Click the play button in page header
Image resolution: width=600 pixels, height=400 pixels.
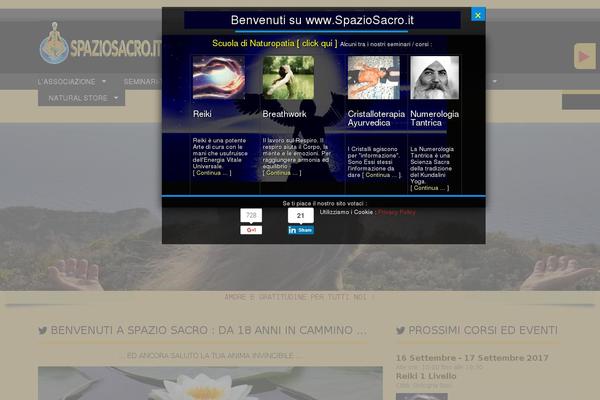click(x=585, y=57)
